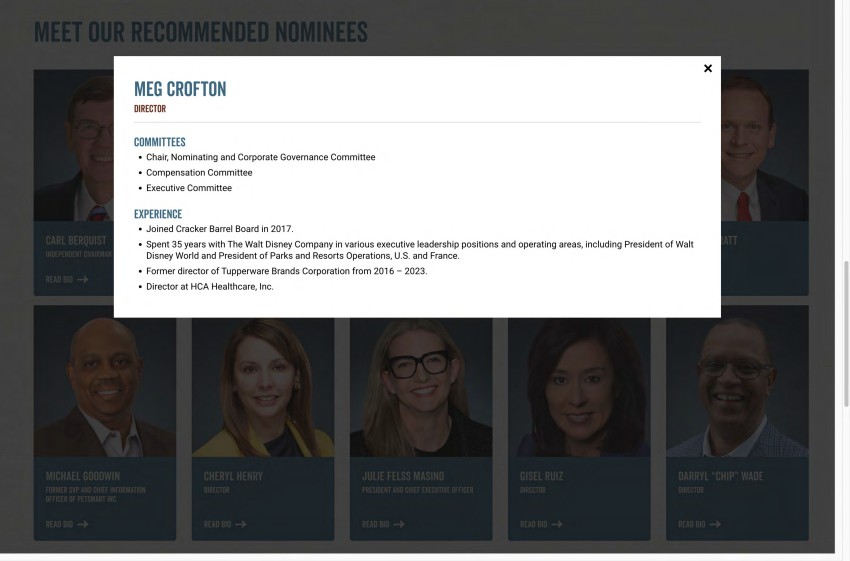Screen dimensions: 850x561
Task: Click arrow icon beside Darryl Wade's Read Bio
Action: click(715, 524)
